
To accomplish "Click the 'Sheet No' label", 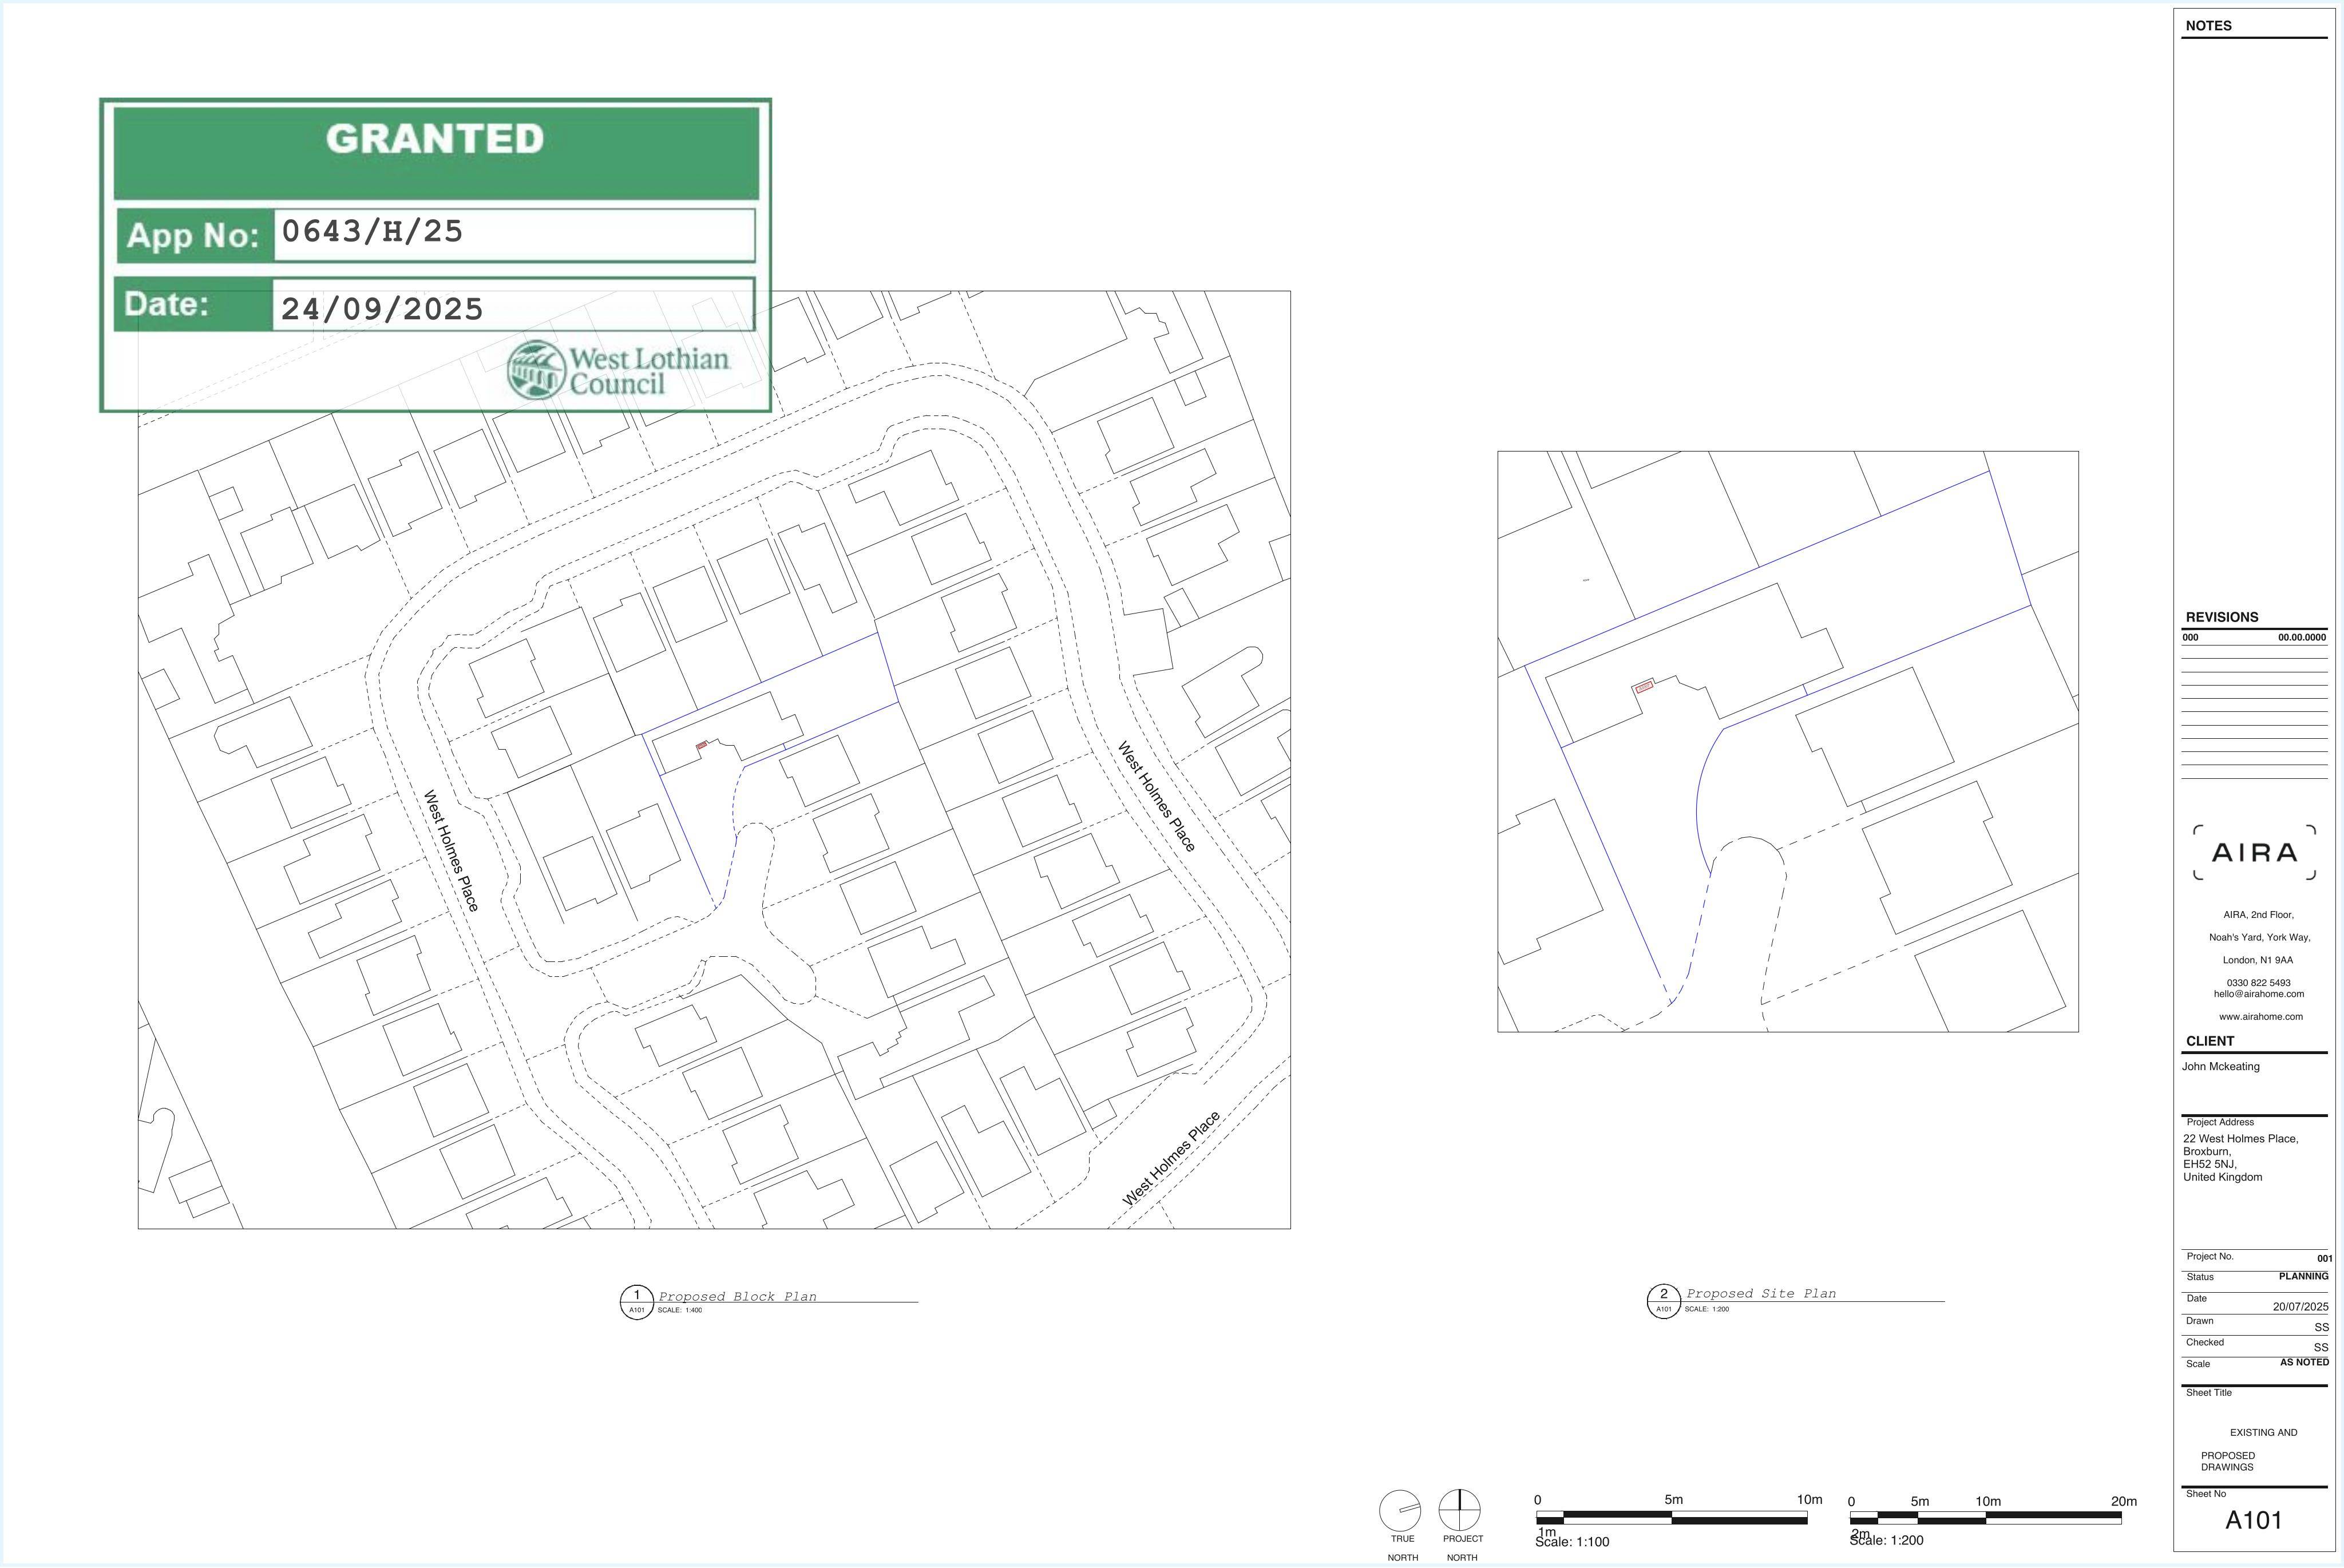I will 2205,1494.
